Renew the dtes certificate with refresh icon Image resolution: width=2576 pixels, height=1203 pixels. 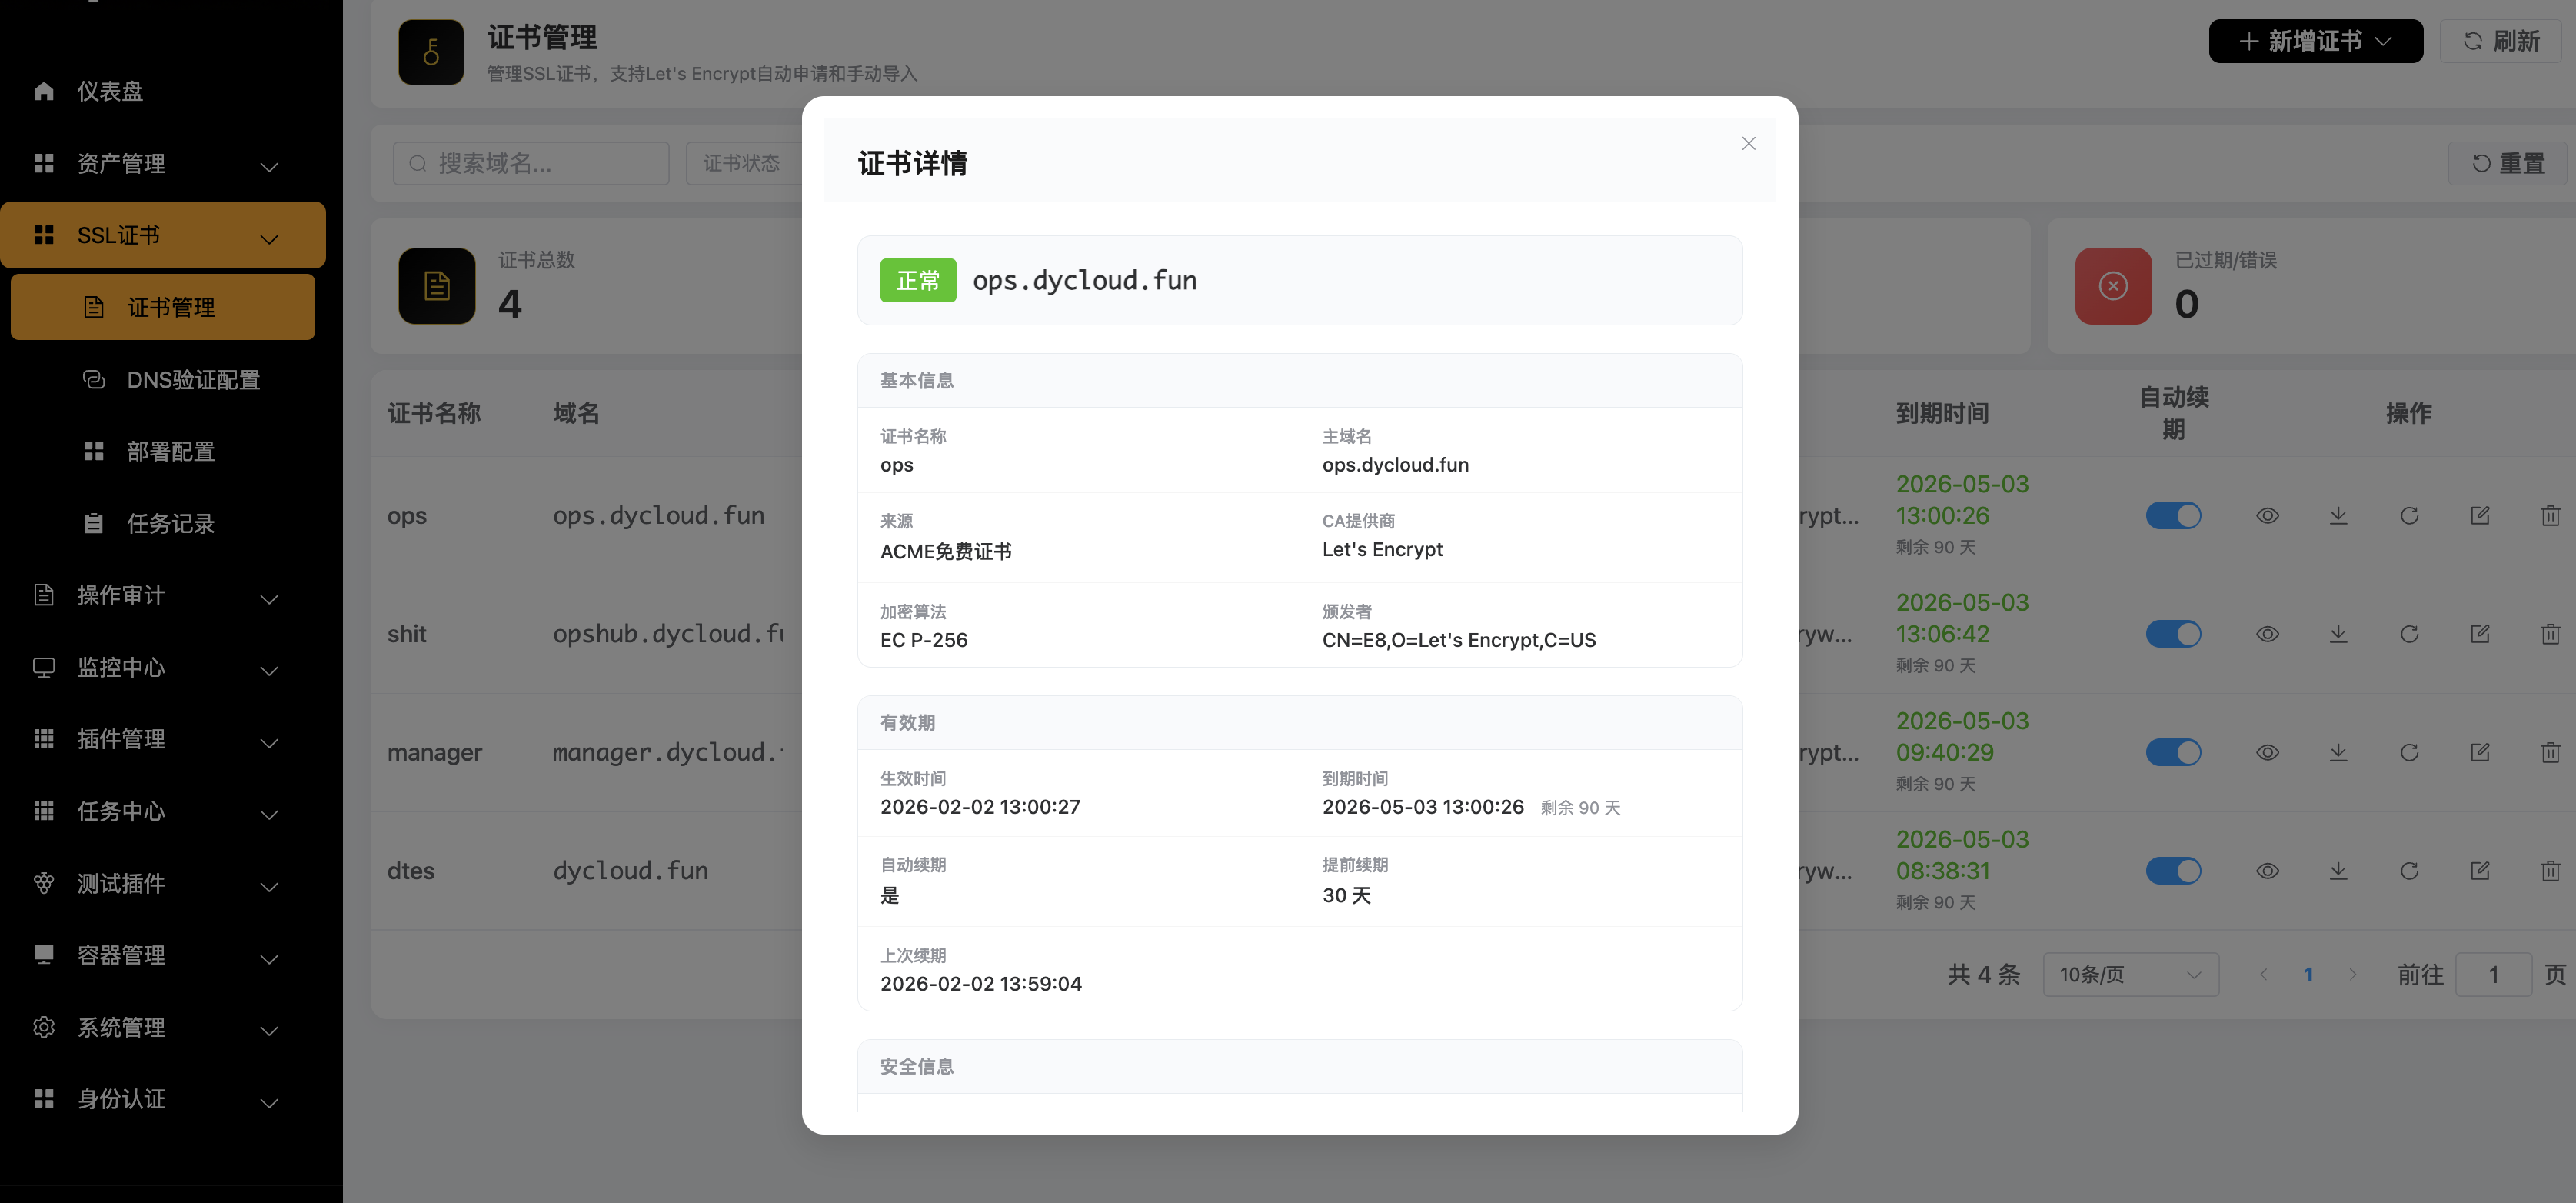pos(2409,870)
